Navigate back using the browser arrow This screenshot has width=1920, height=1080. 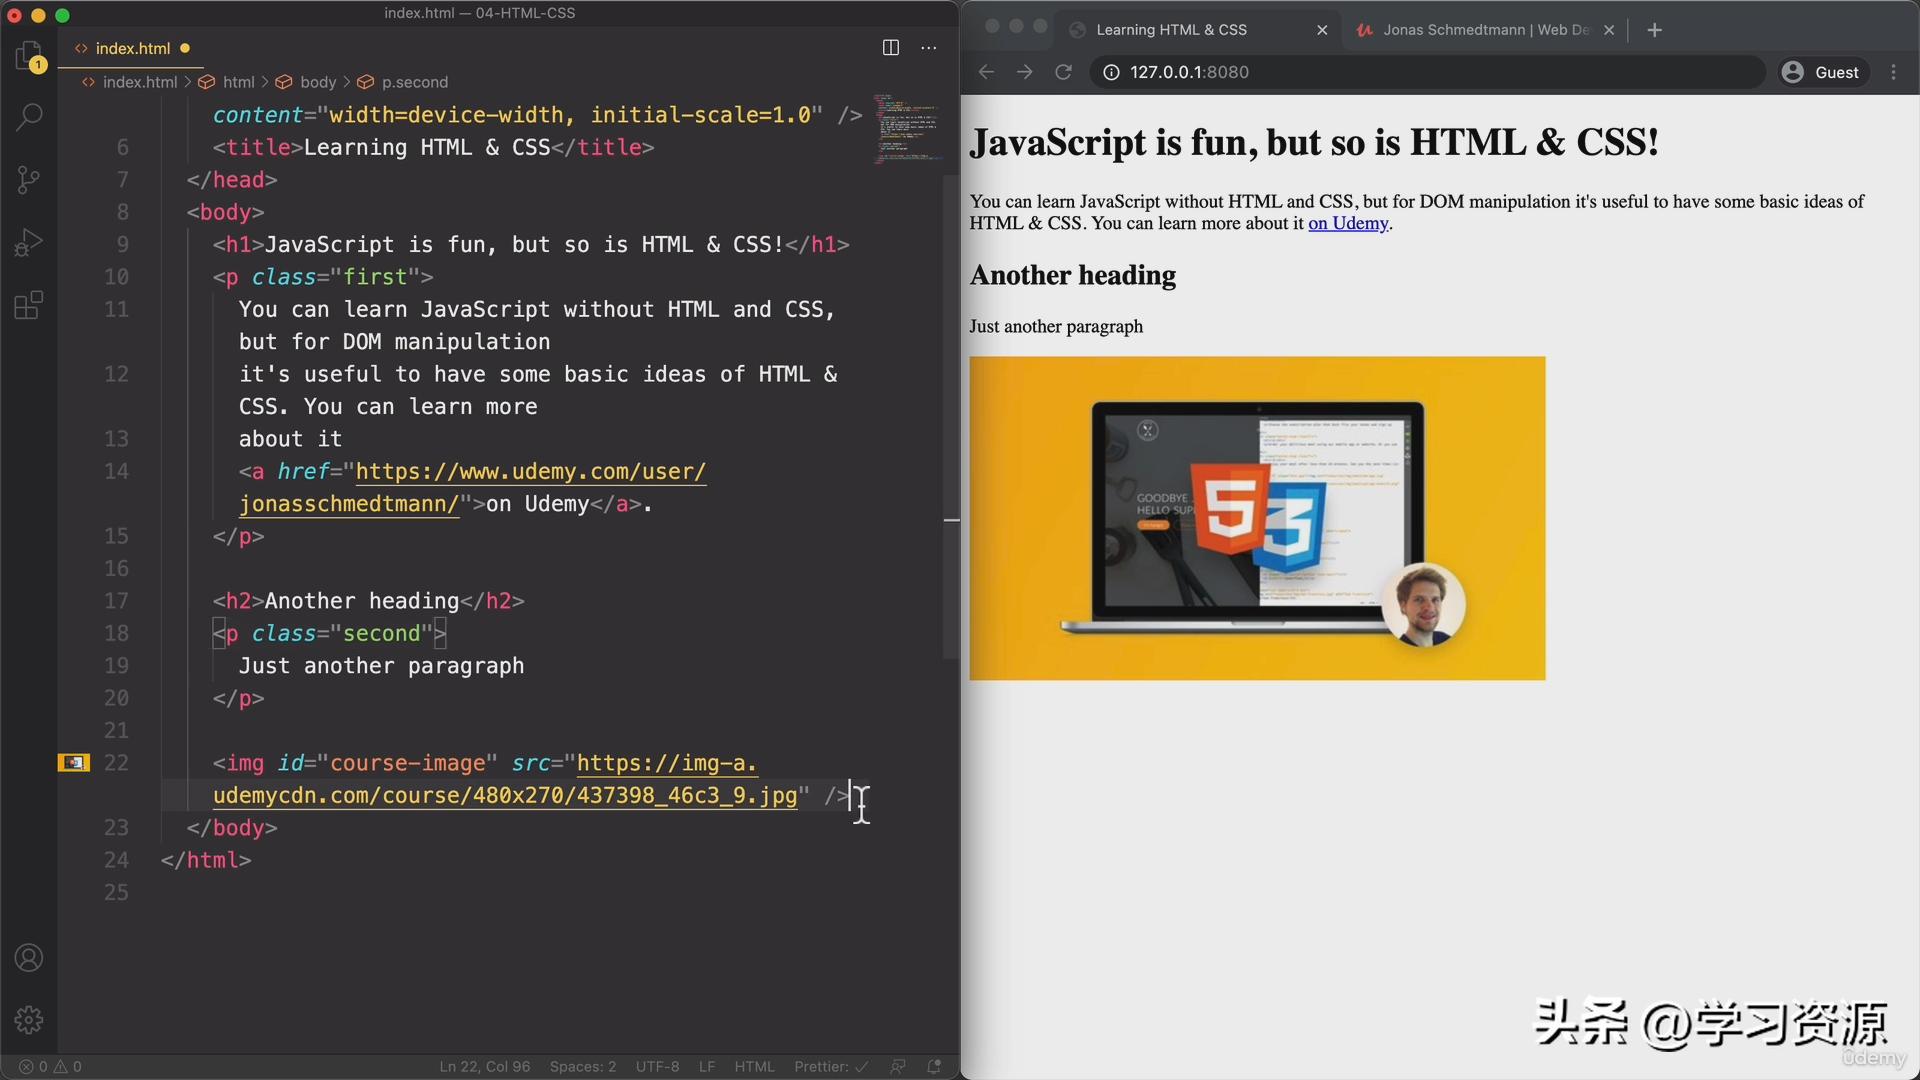tap(986, 71)
